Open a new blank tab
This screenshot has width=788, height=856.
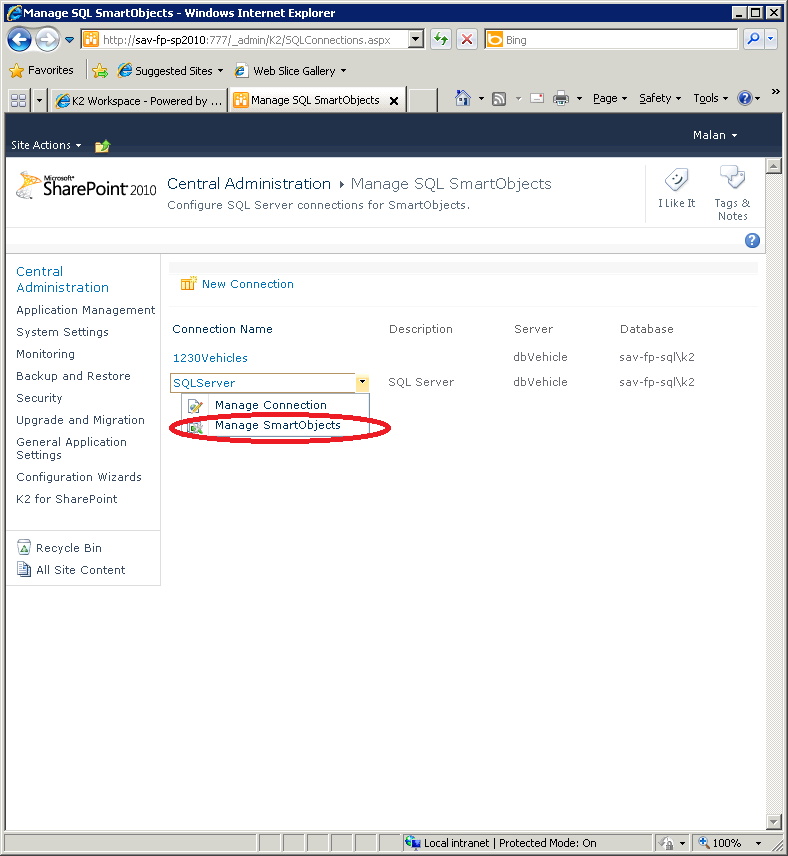pyautogui.click(x=423, y=100)
